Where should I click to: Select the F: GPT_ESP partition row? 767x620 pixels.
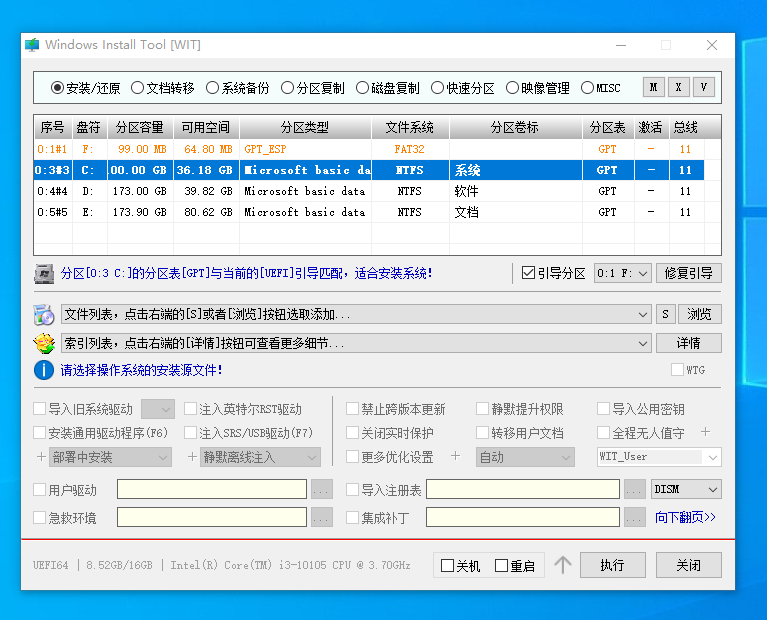[369, 149]
